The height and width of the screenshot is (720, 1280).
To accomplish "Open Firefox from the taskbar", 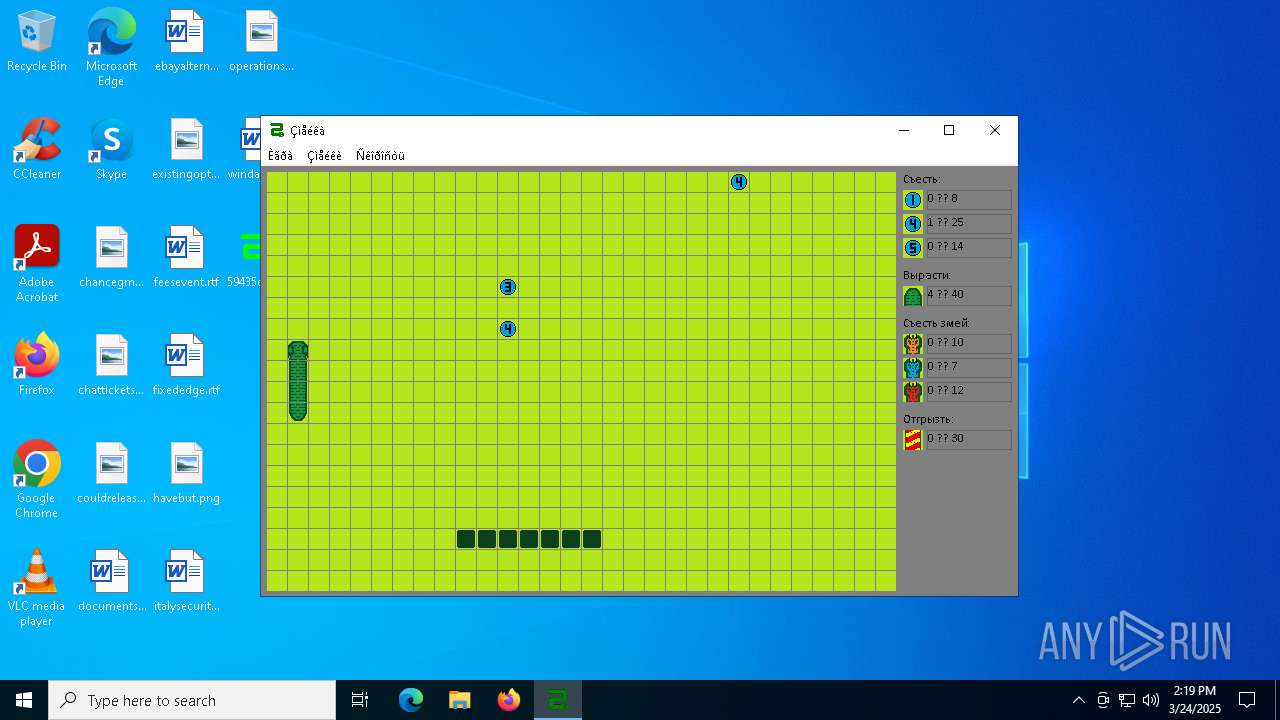I will tap(509, 700).
